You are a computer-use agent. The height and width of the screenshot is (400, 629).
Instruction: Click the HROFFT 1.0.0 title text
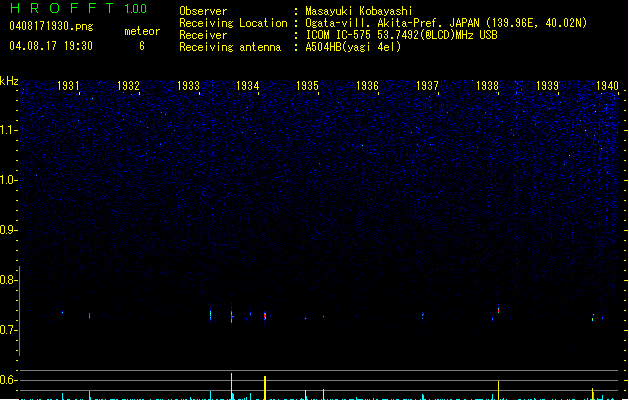pyautogui.click(x=78, y=8)
